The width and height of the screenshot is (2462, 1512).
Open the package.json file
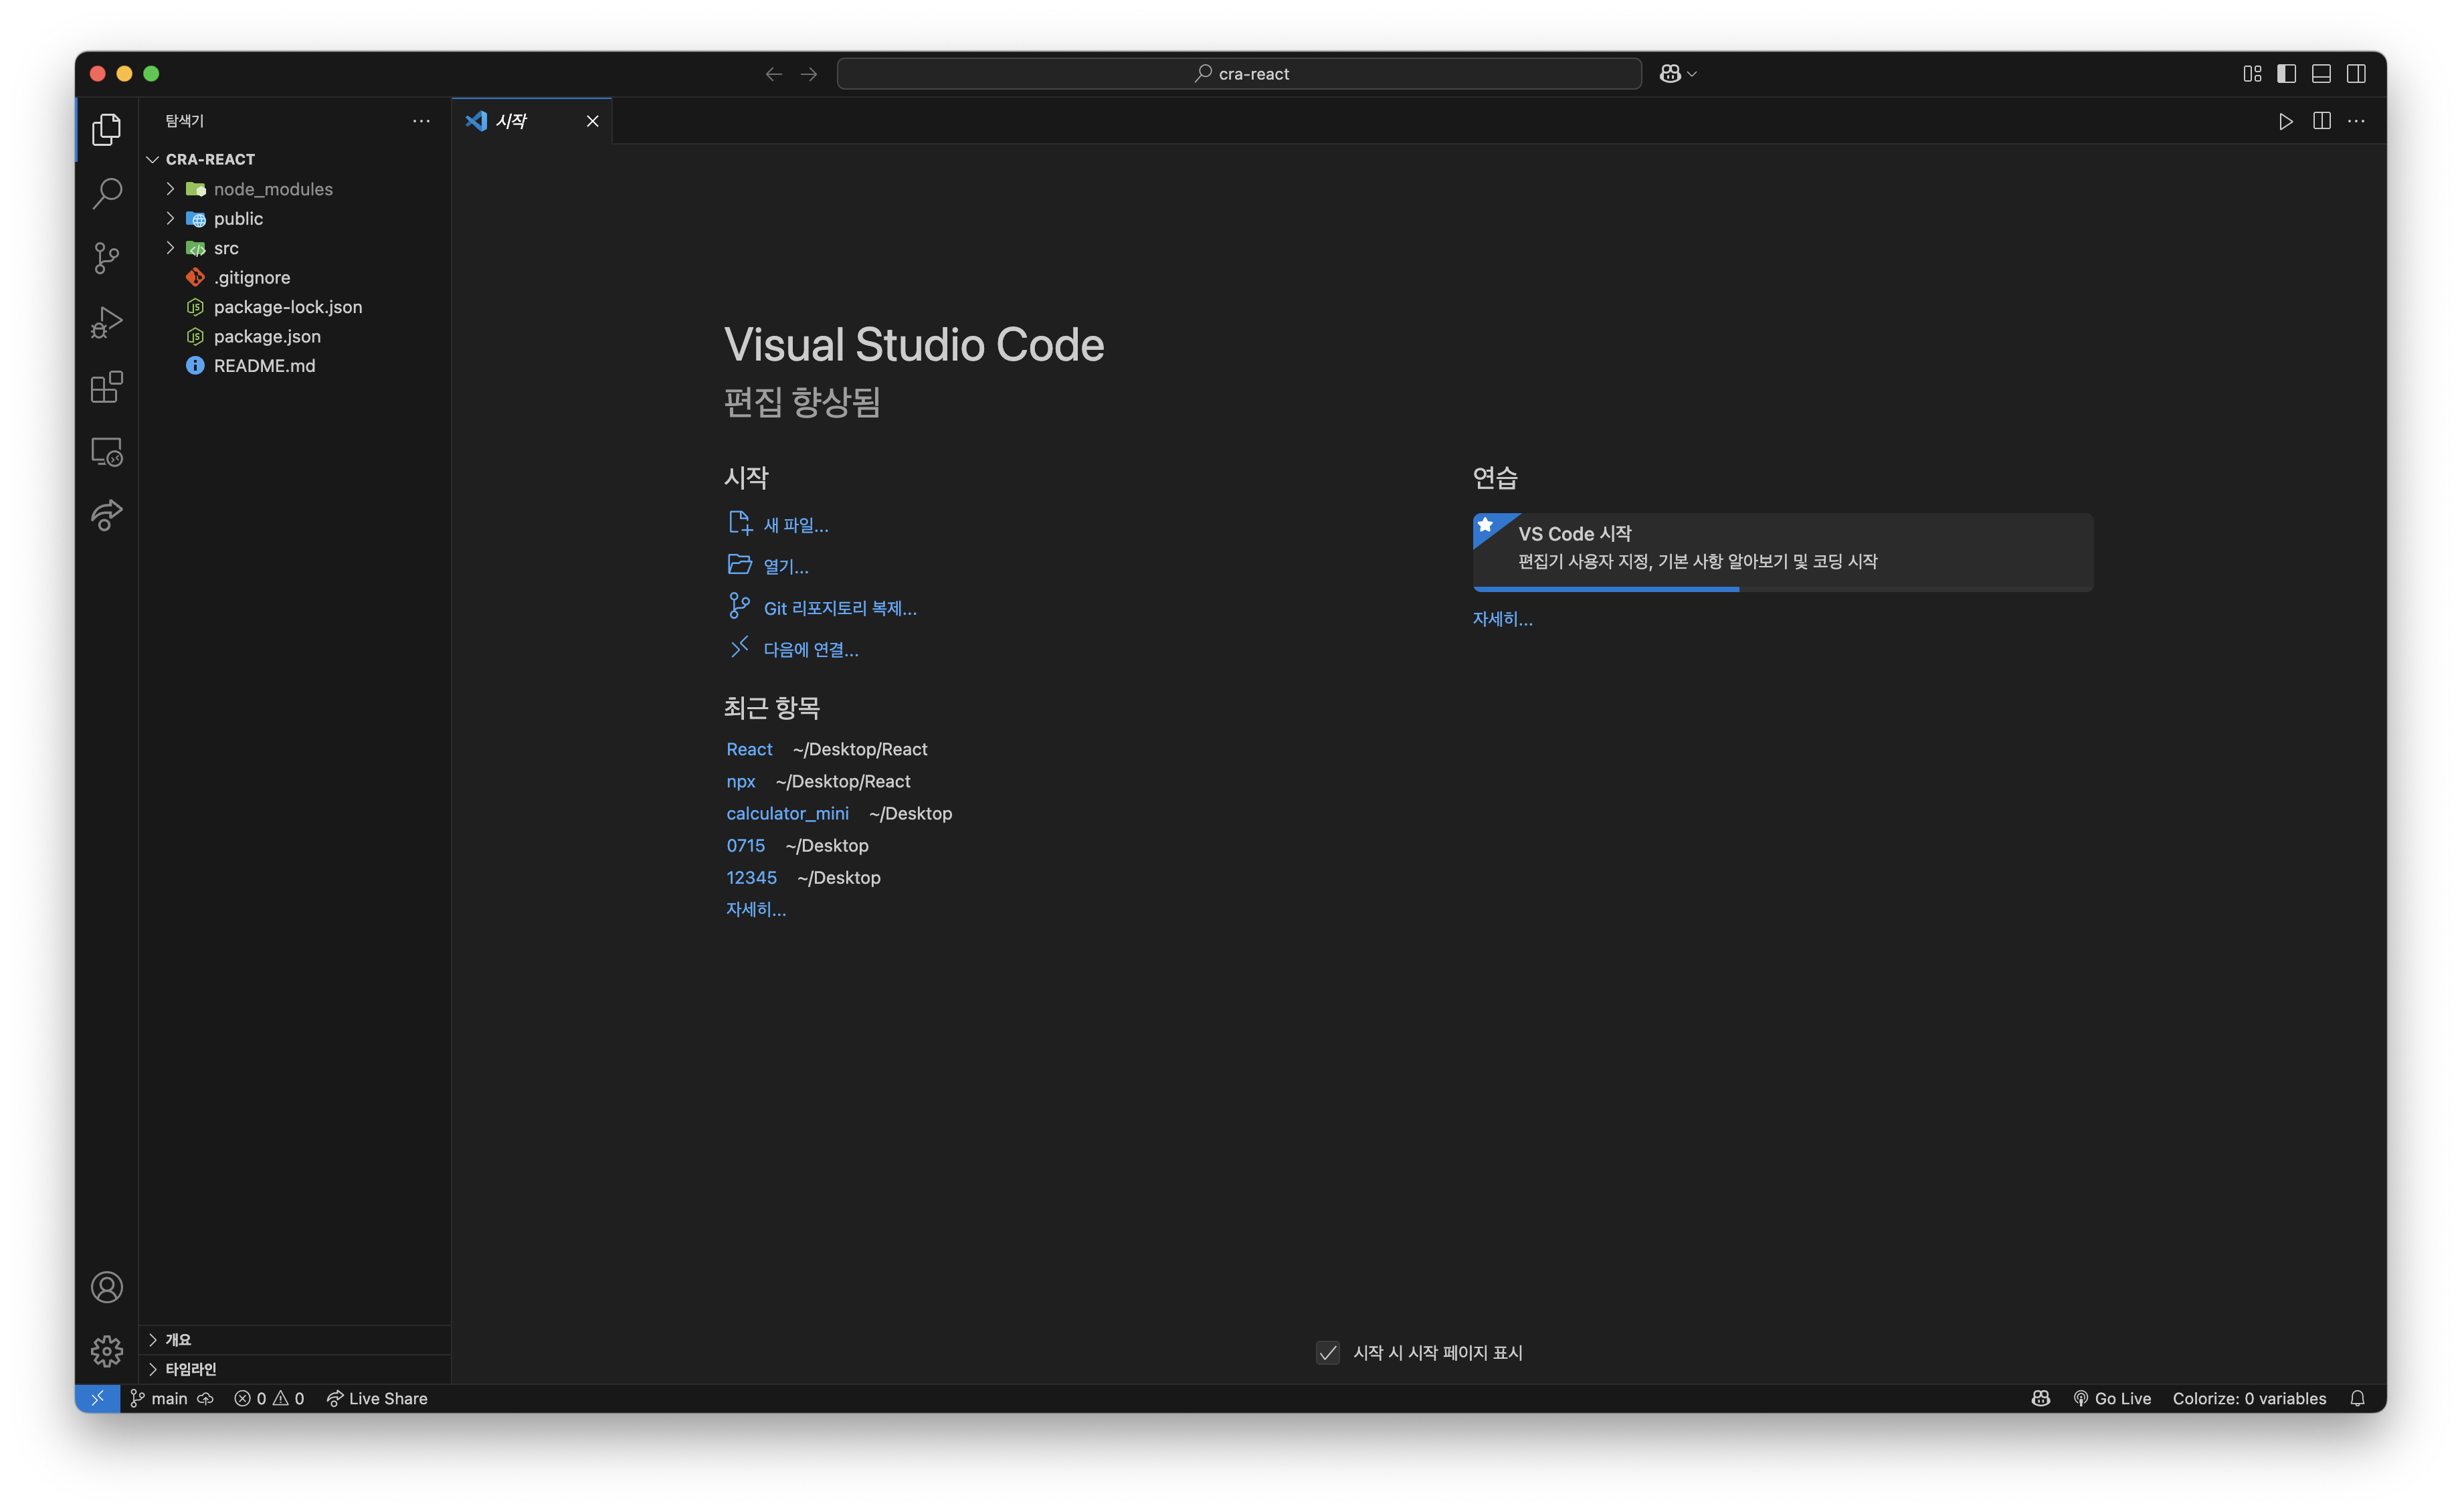pyautogui.click(x=295, y=336)
